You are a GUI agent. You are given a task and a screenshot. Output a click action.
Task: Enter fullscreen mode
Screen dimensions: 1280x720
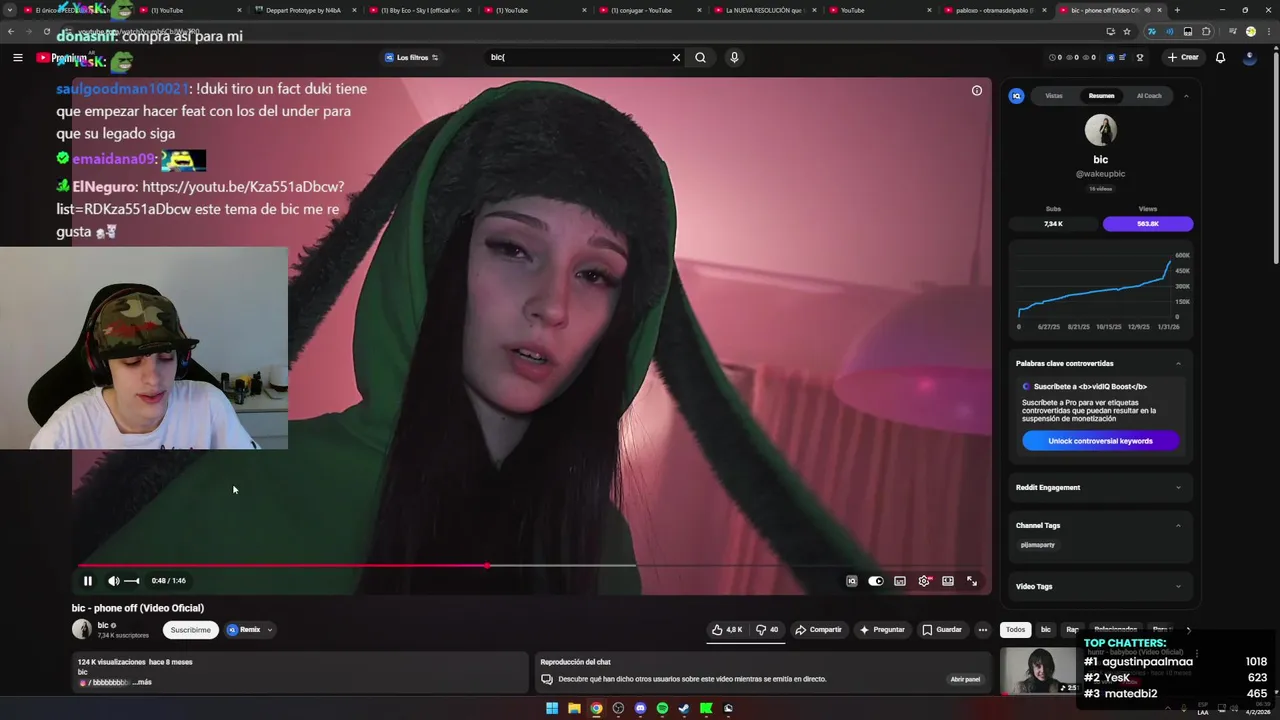coord(972,581)
